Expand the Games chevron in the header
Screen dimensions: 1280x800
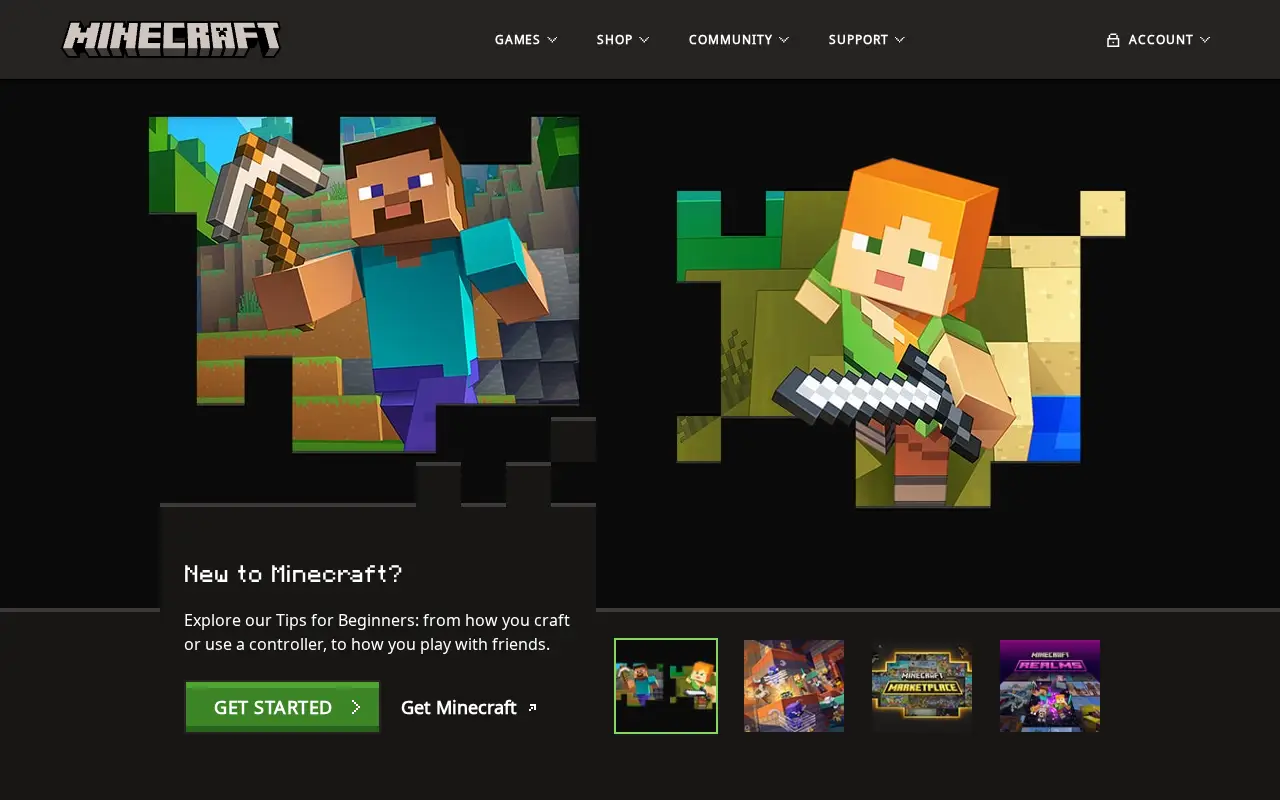click(x=552, y=40)
